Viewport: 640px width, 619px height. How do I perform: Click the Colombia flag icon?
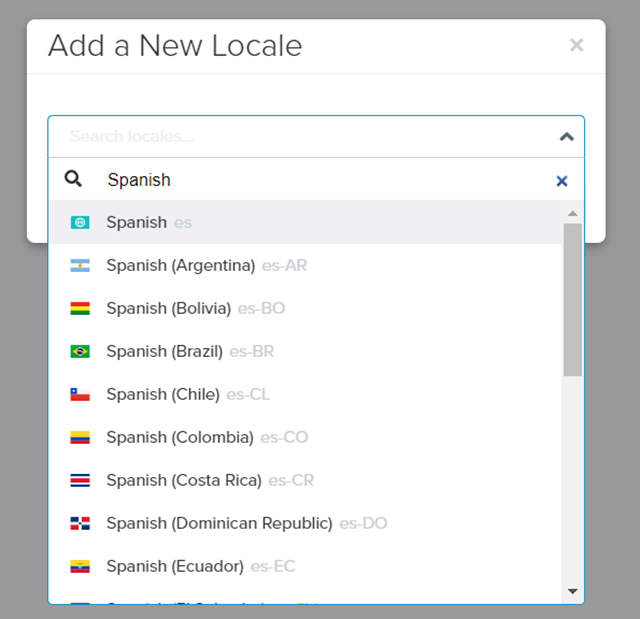[80, 437]
